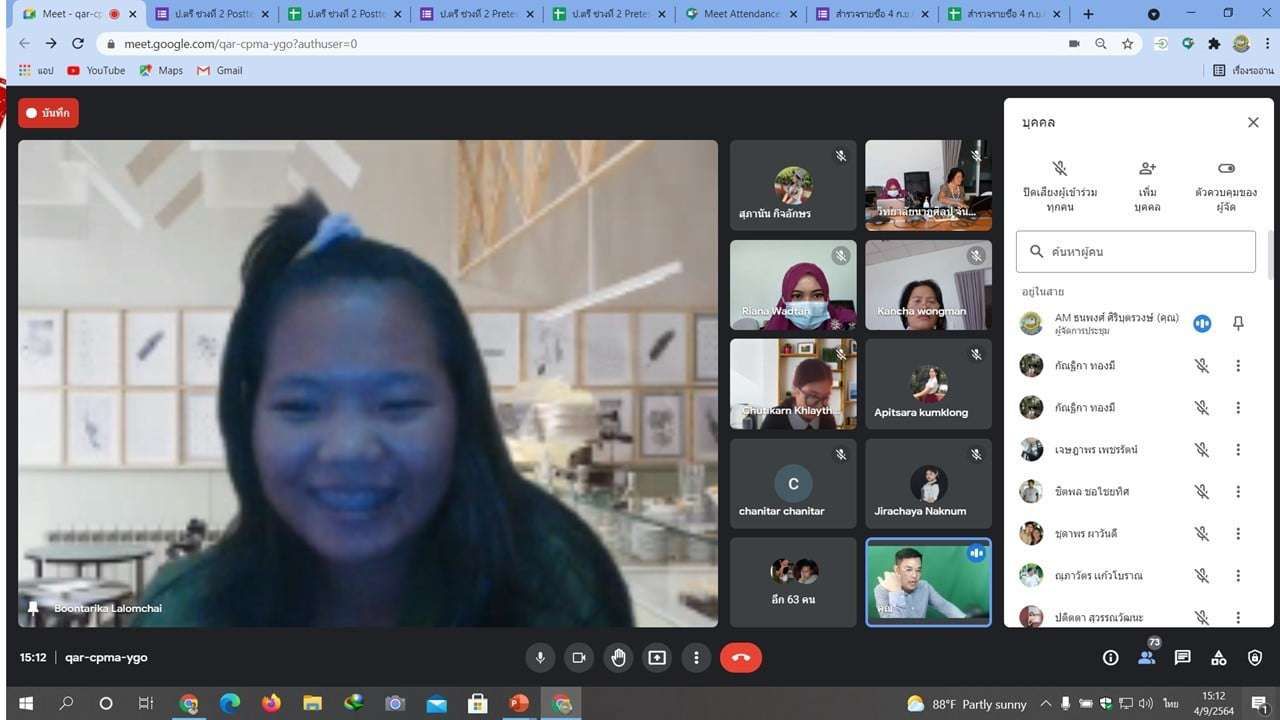The width and height of the screenshot is (1280, 720).
Task: Open more options three-dot menu in call bar
Action: (696, 657)
